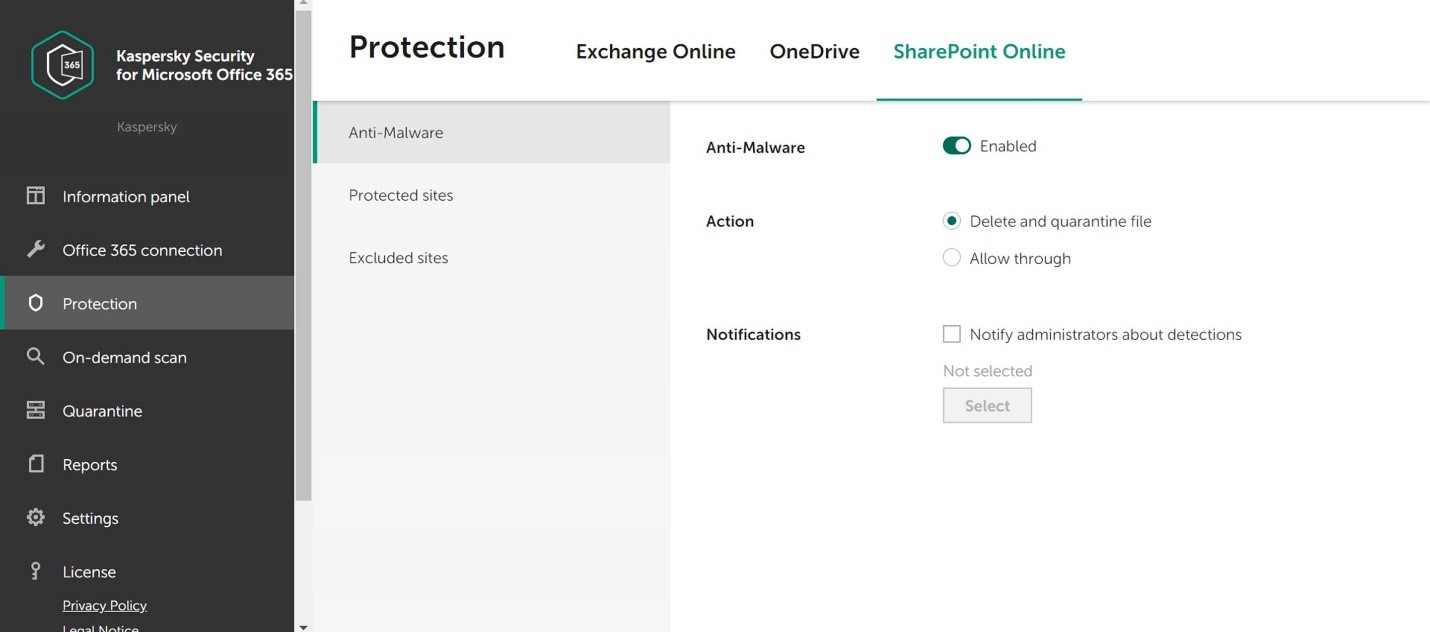This screenshot has height=632, width=1430.
Task: Switch to the OneDrive tab
Action: pos(815,52)
